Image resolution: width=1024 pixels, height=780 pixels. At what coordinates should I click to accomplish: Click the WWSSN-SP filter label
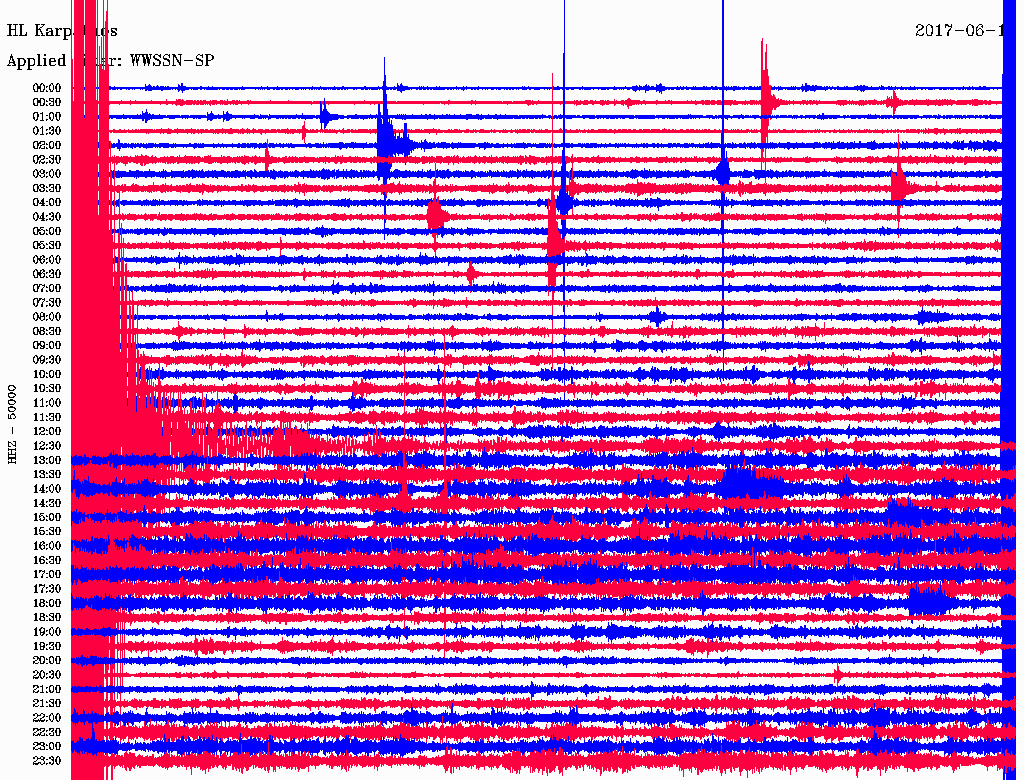click(172, 61)
